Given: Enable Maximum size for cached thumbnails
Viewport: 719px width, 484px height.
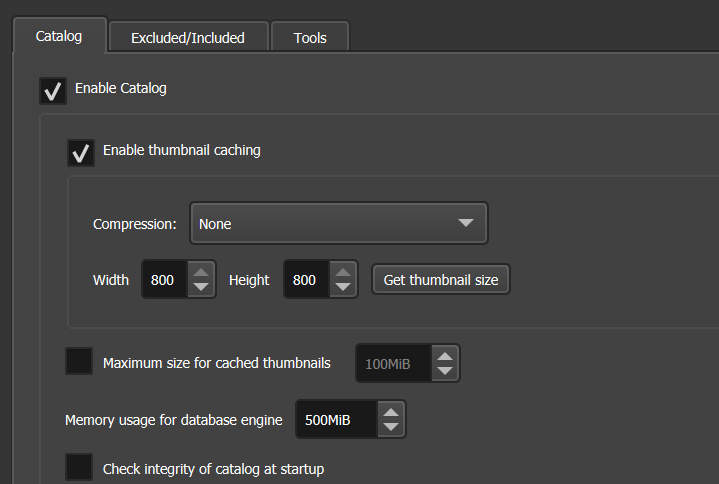Looking at the screenshot, I should pyautogui.click(x=79, y=362).
